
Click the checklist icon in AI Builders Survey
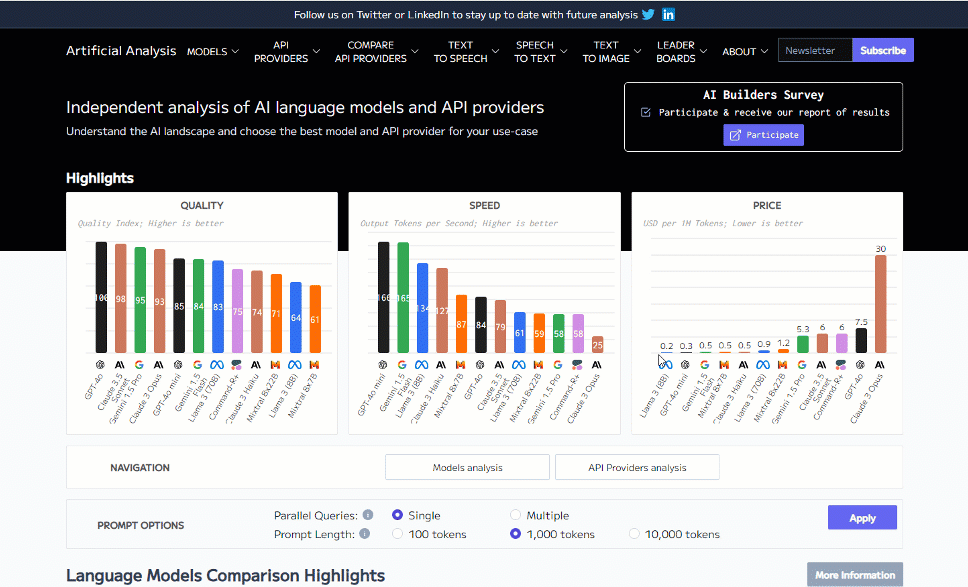[646, 112]
